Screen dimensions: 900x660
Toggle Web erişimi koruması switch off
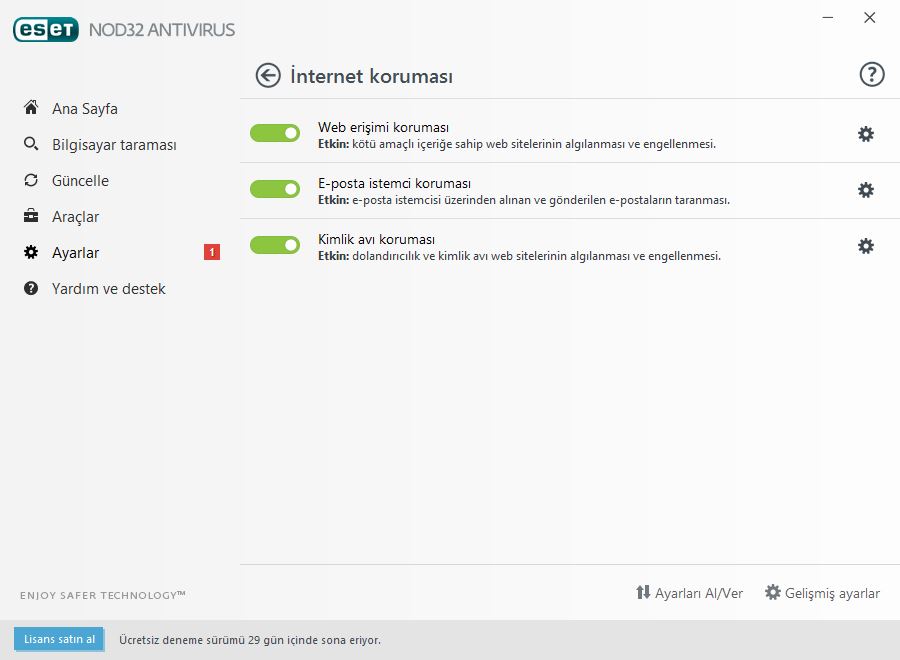275,133
